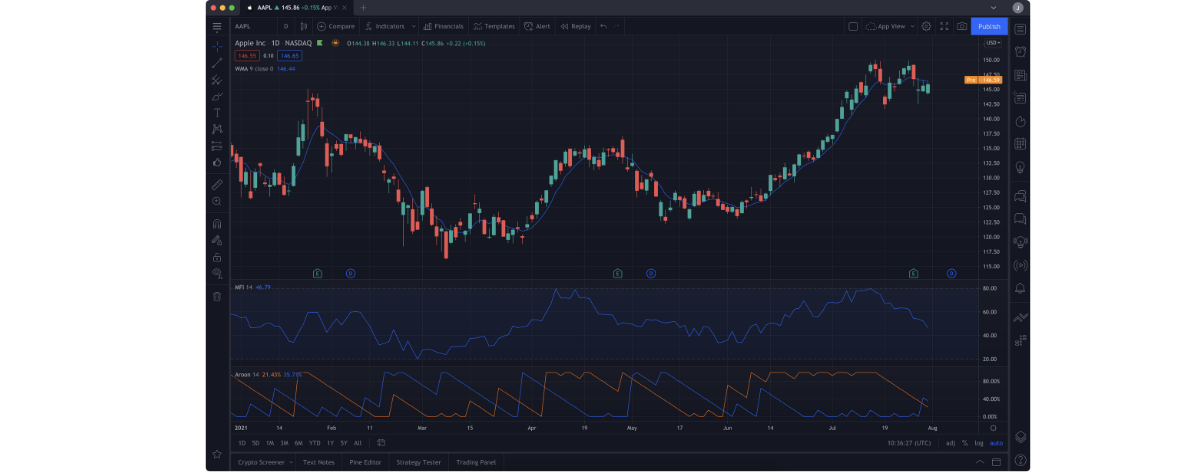
Task: Select the thumbs-up icons tool
Action: (x=217, y=163)
